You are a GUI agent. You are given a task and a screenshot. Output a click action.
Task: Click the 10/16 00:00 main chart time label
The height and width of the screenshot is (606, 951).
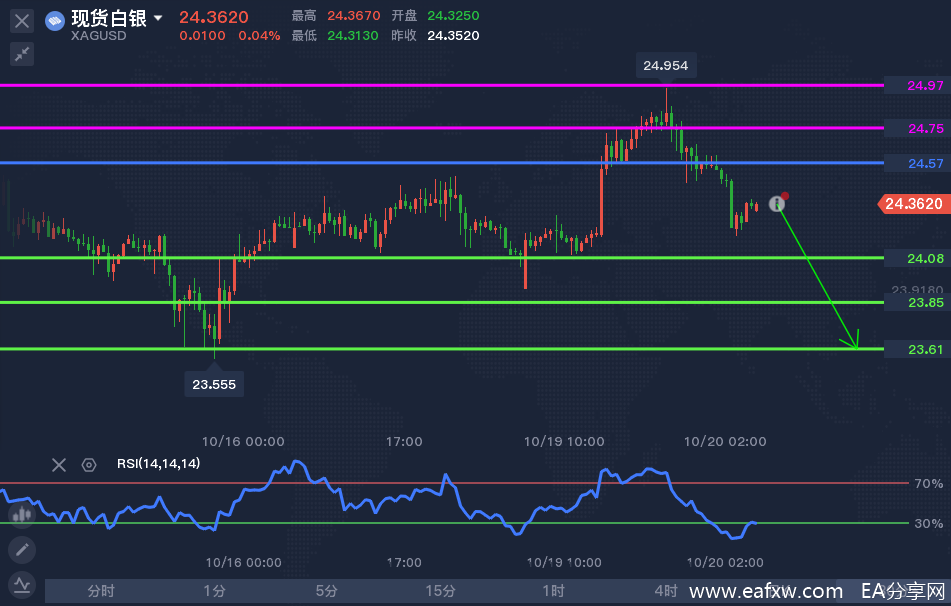[x=243, y=442]
